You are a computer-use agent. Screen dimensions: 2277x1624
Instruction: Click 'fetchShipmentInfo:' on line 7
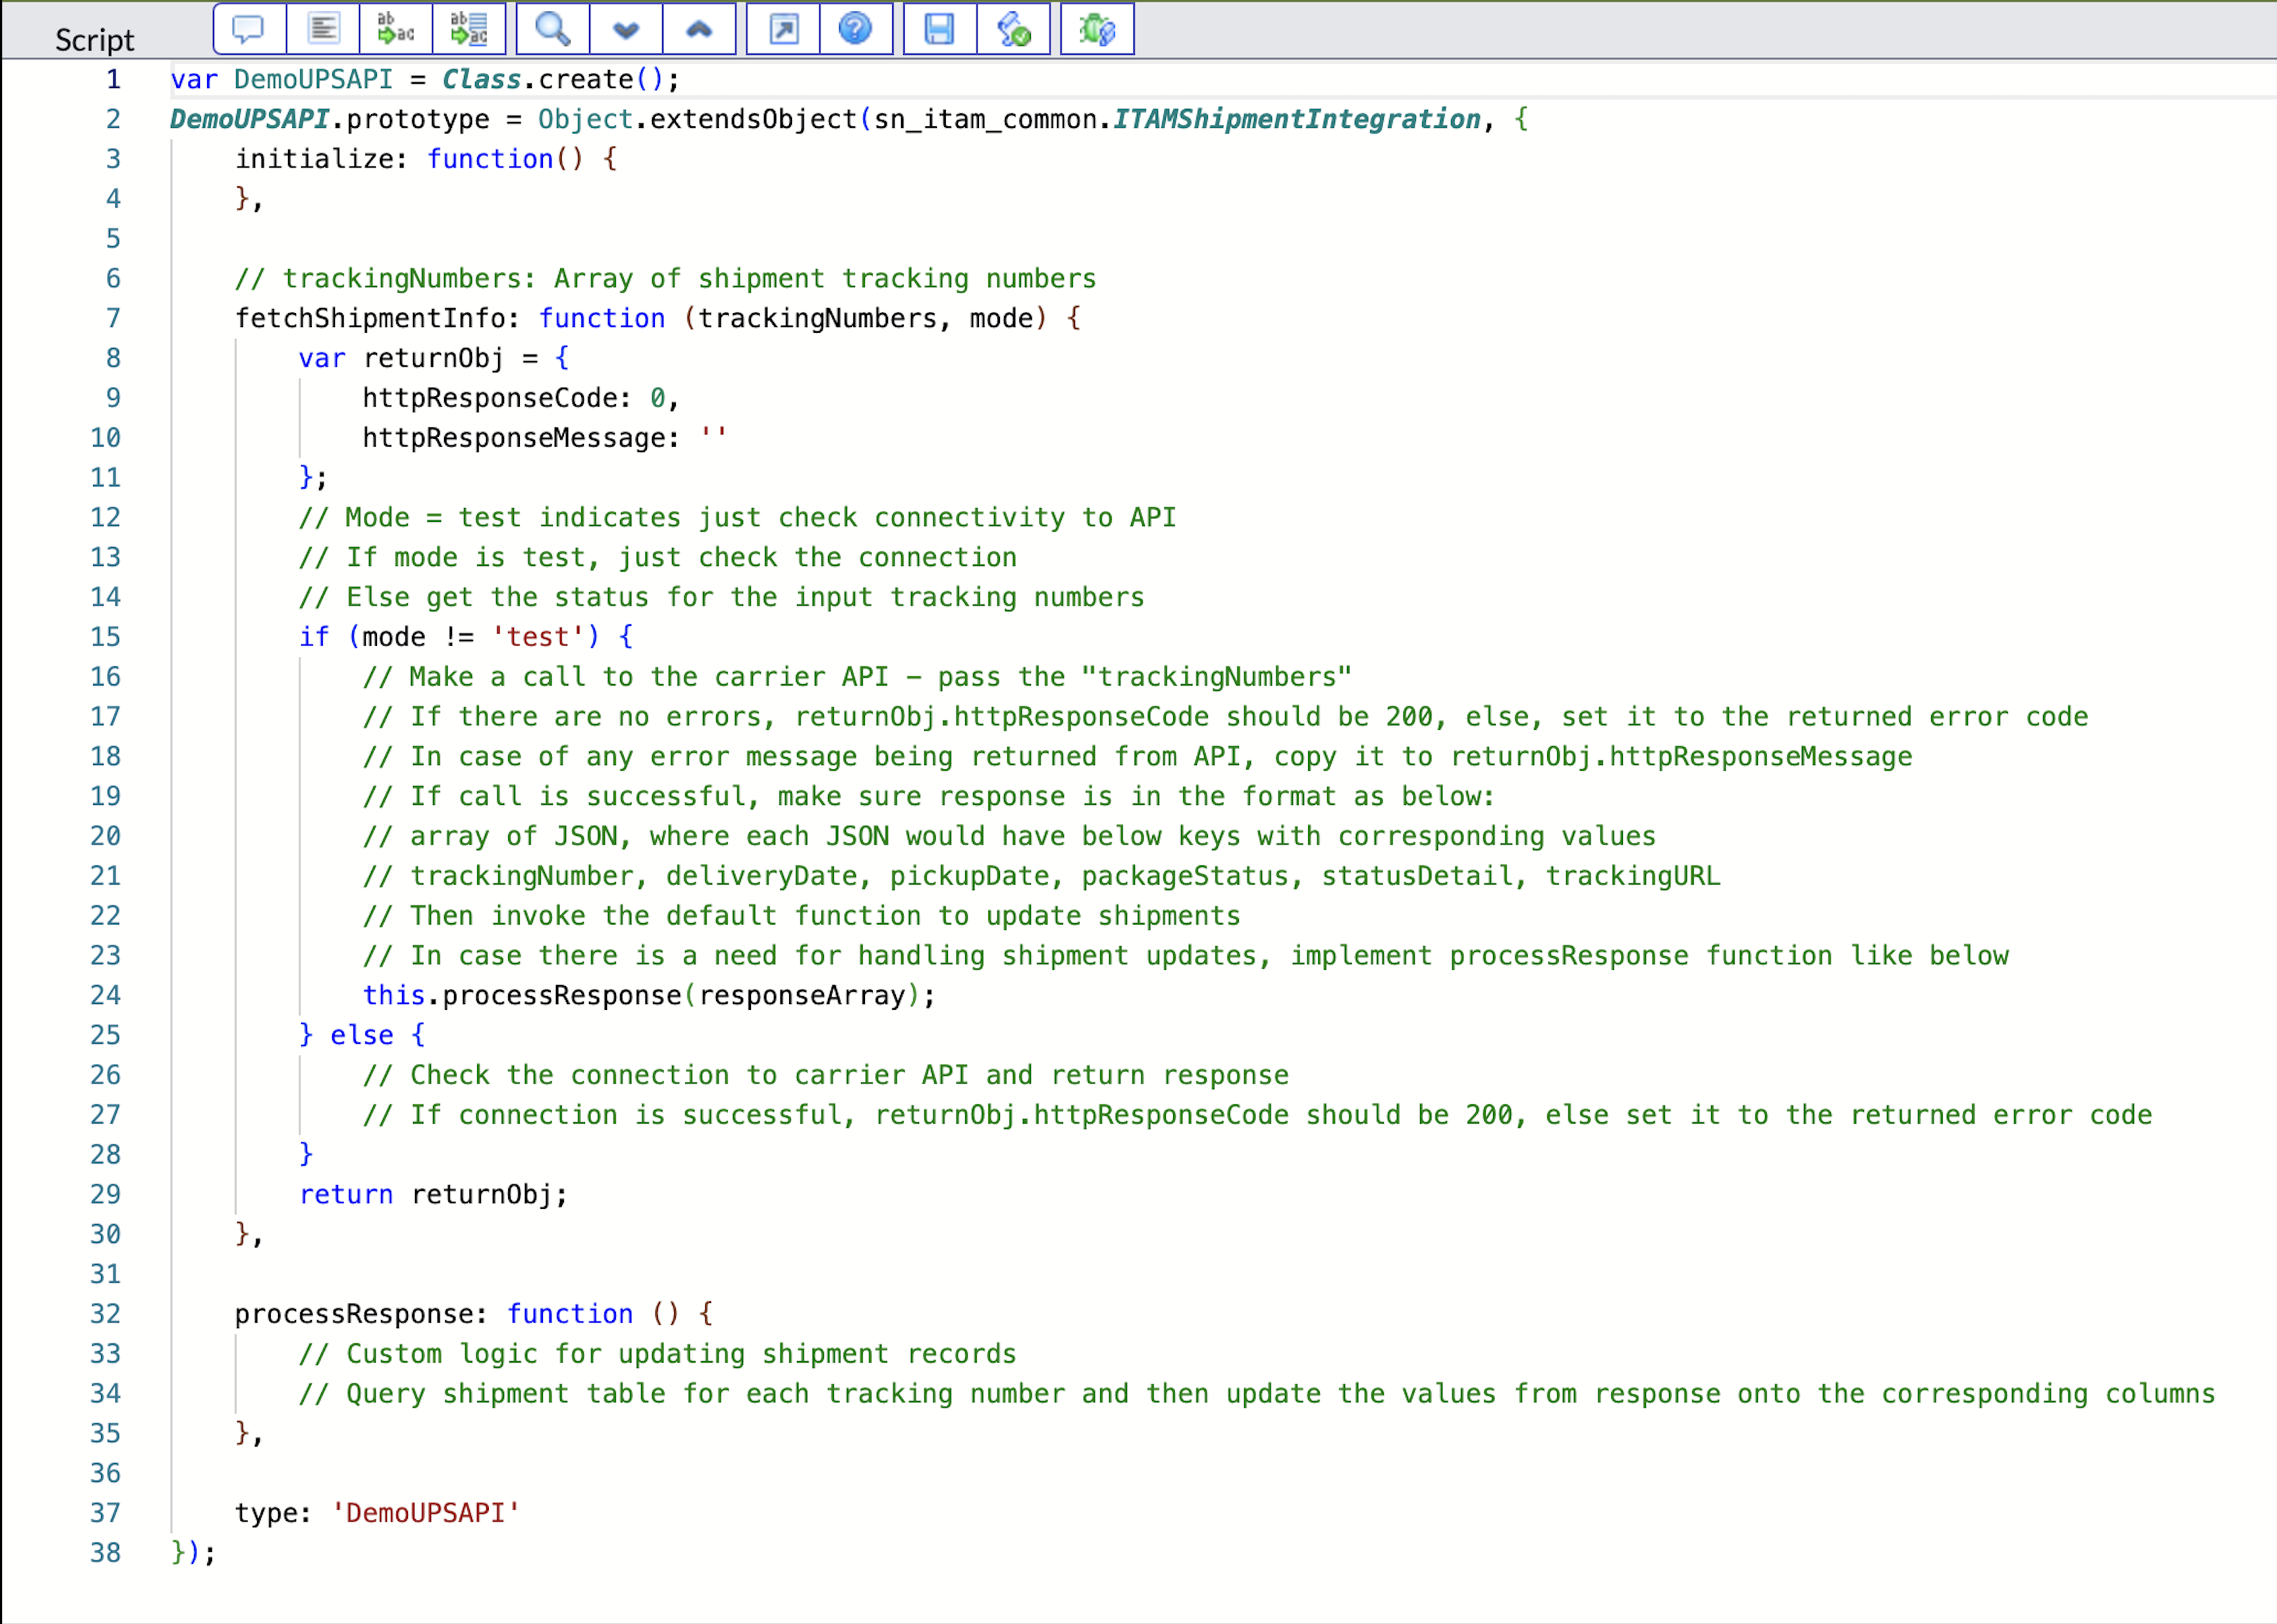point(377,318)
